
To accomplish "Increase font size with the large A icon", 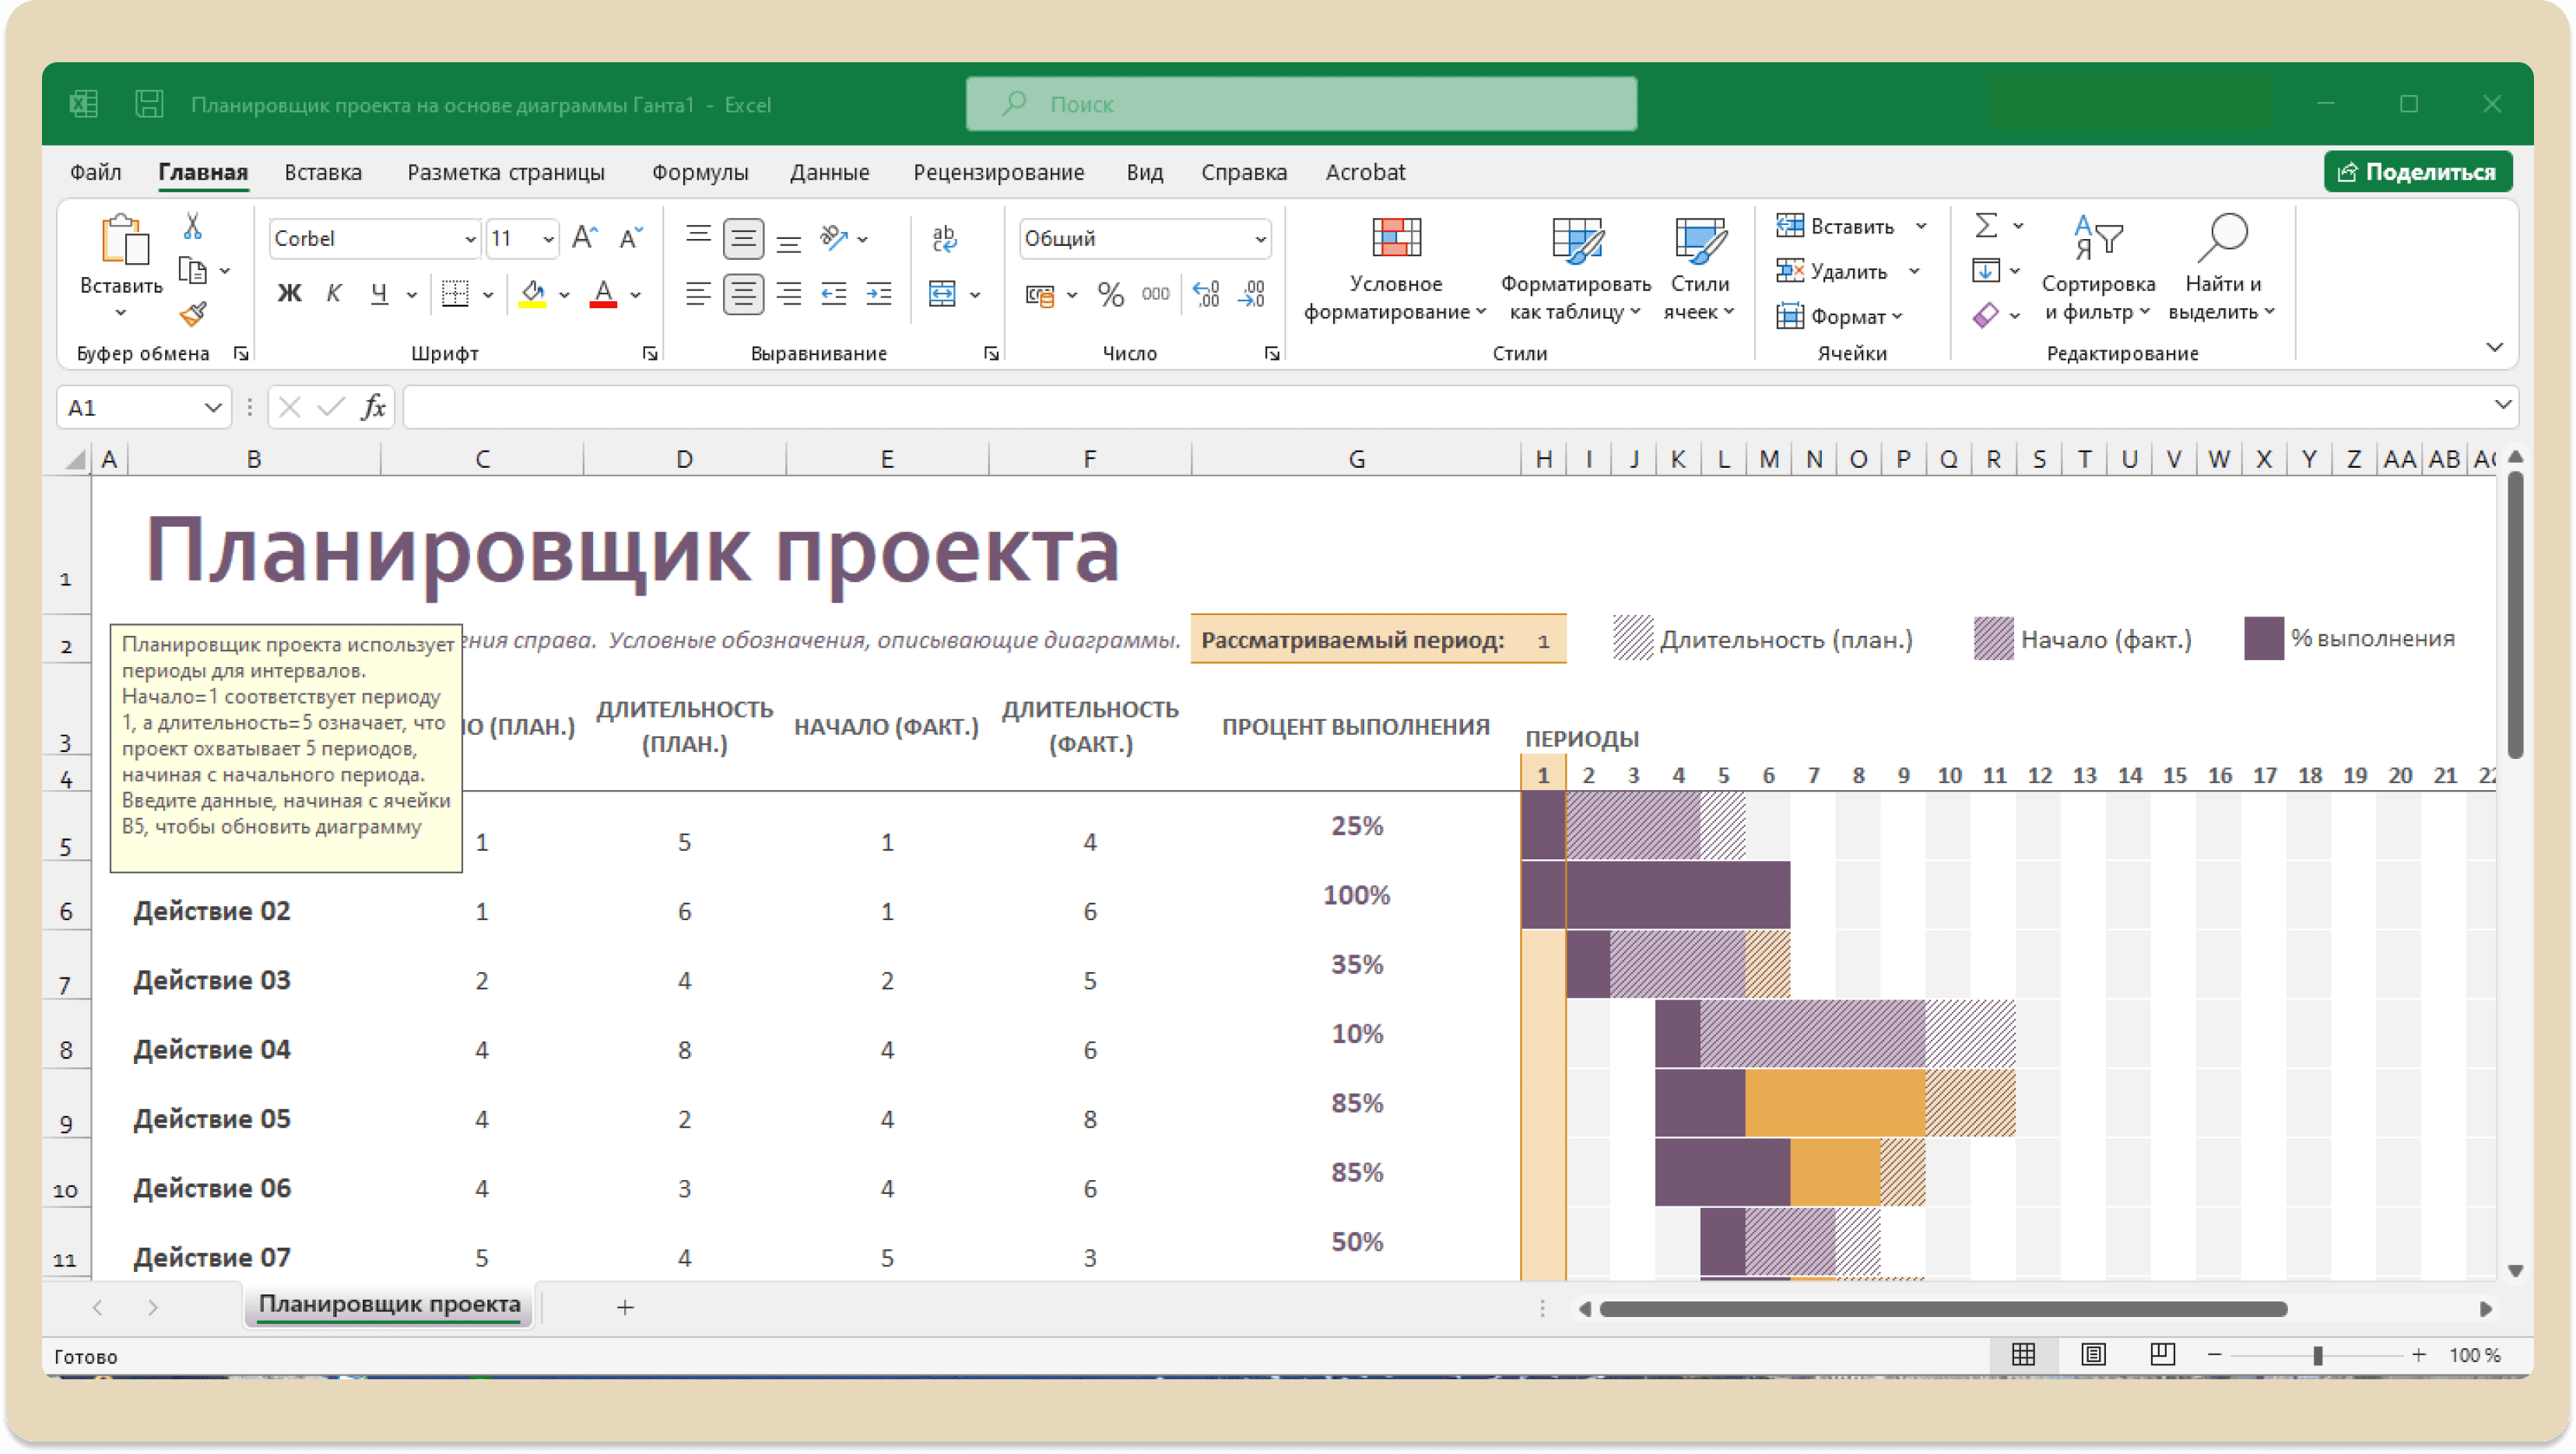I will point(585,238).
